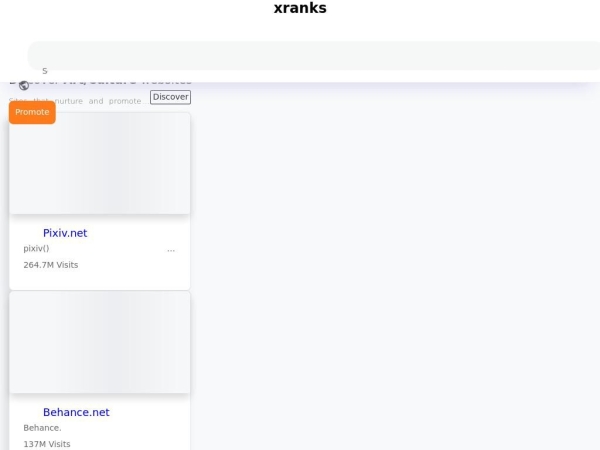The image size is (600, 450).
Task: Open the Behance.net link
Action: [76, 412]
